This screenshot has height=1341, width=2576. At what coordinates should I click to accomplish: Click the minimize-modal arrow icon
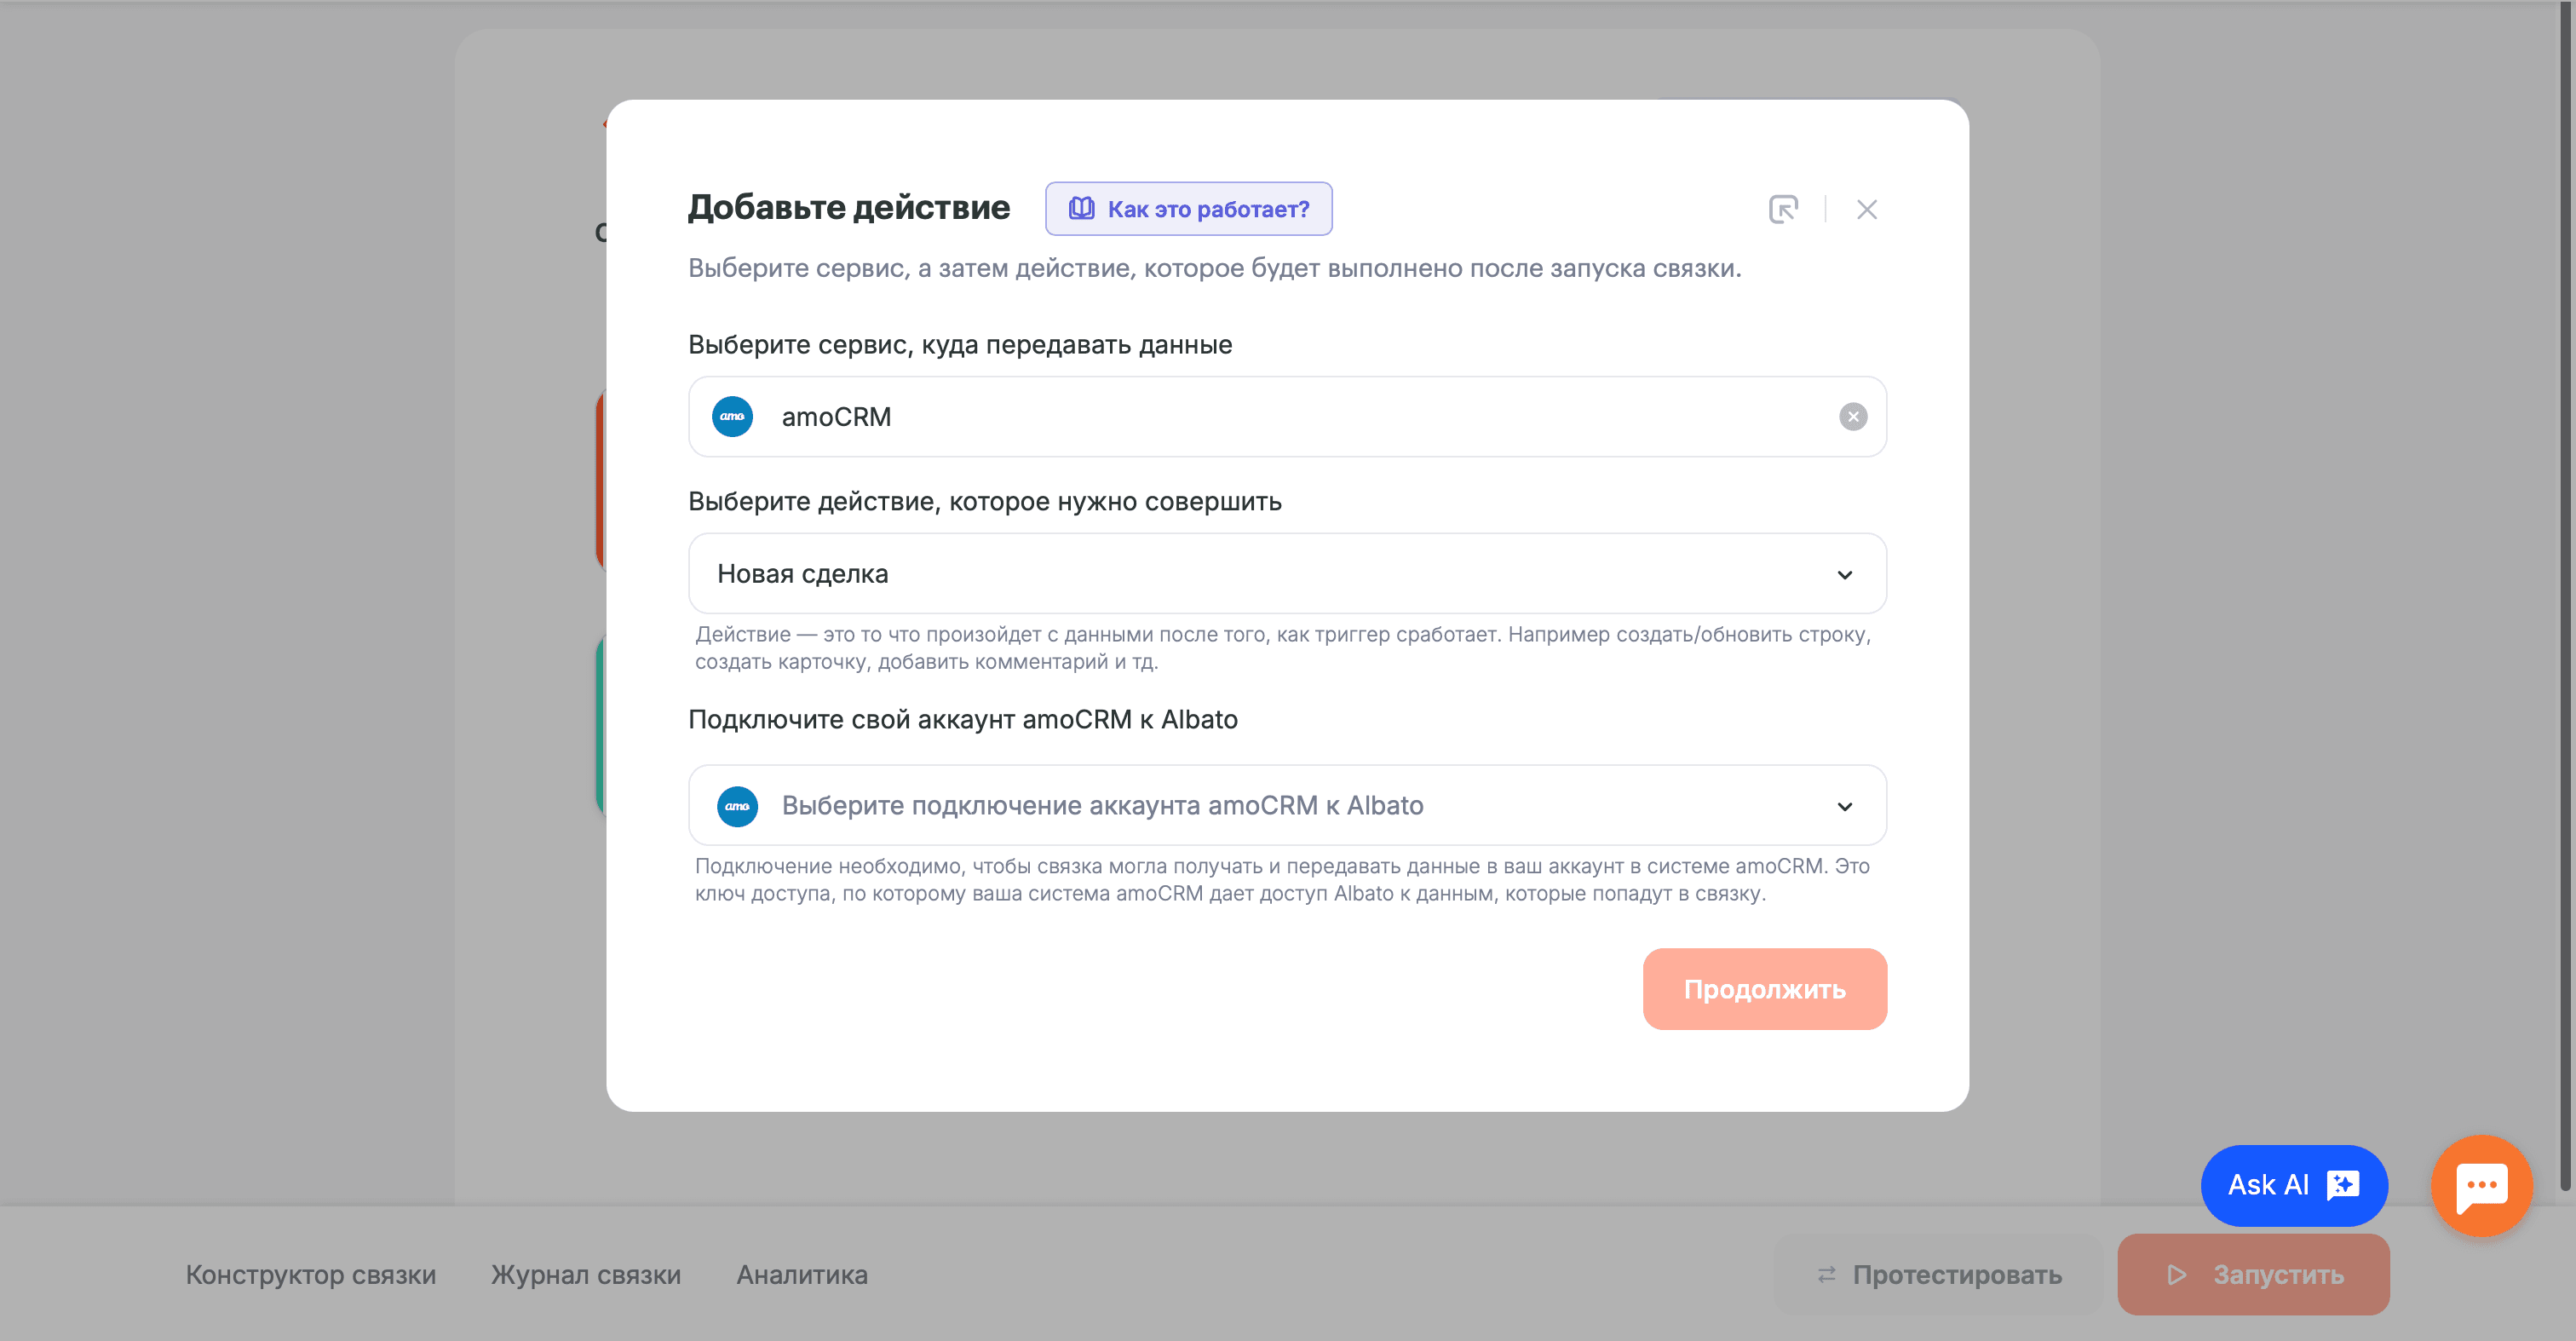(x=1783, y=209)
